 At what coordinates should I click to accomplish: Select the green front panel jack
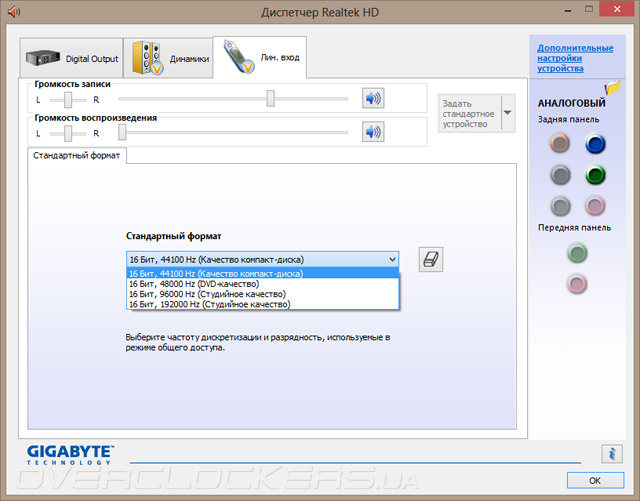pos(577,253)
